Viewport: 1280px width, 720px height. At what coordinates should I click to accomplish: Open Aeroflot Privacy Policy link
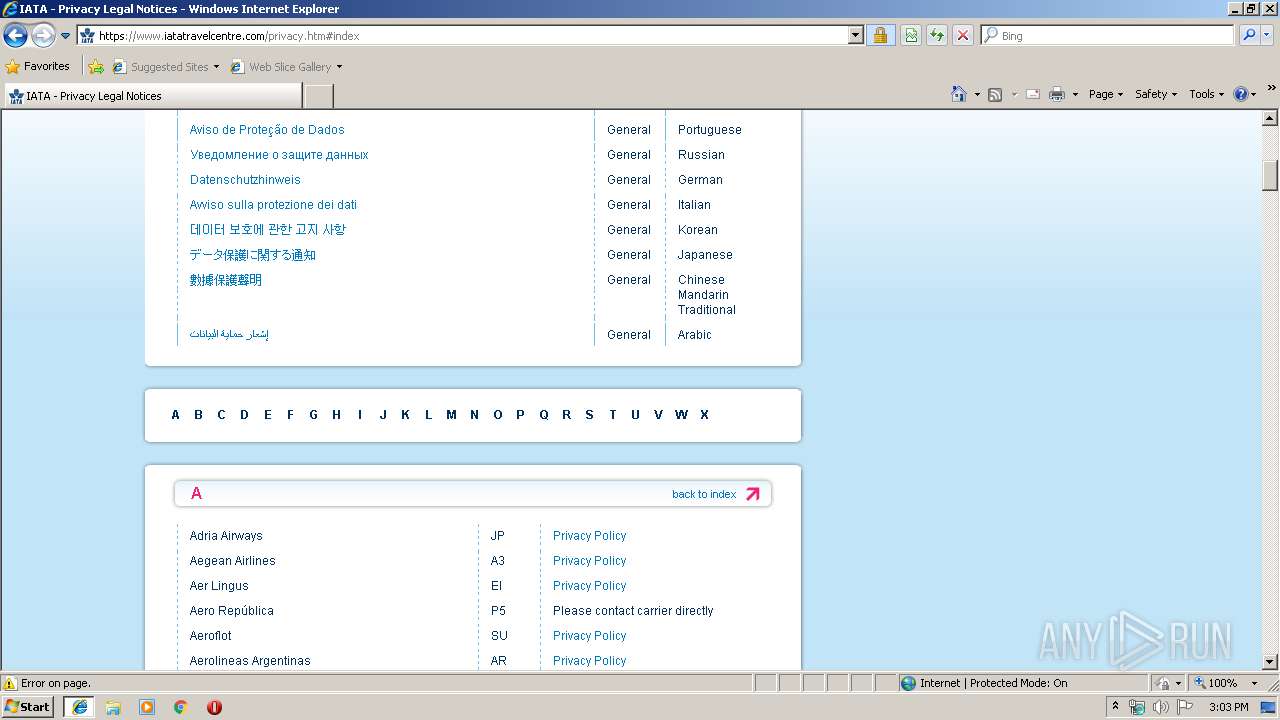(589, 636)
